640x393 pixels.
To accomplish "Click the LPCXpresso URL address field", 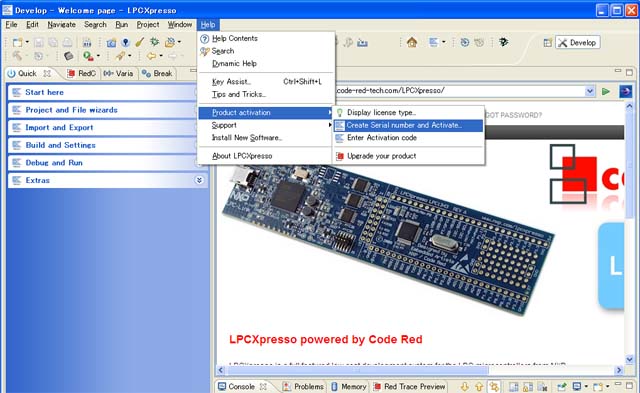I will (x=460, y=91).
